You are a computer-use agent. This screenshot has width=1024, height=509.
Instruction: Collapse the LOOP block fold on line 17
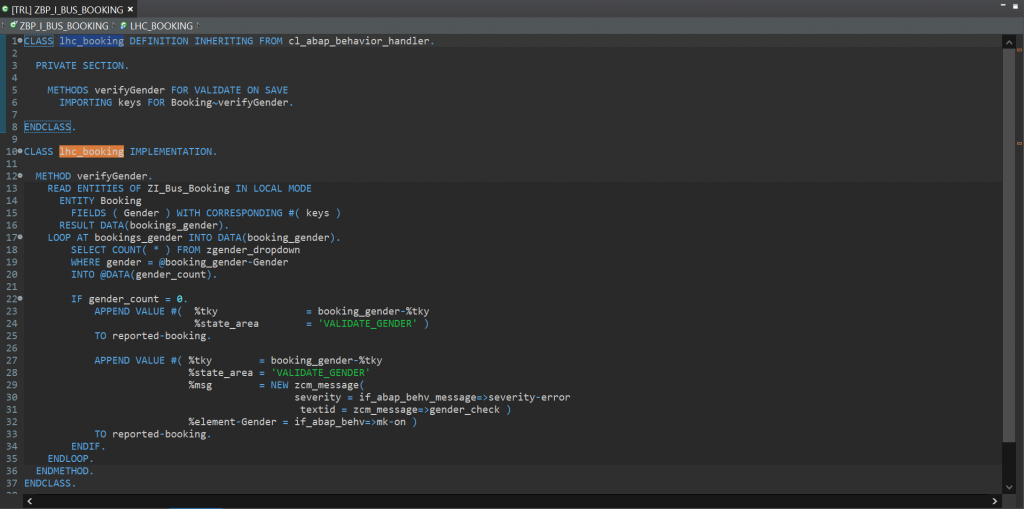click(20, 237)
